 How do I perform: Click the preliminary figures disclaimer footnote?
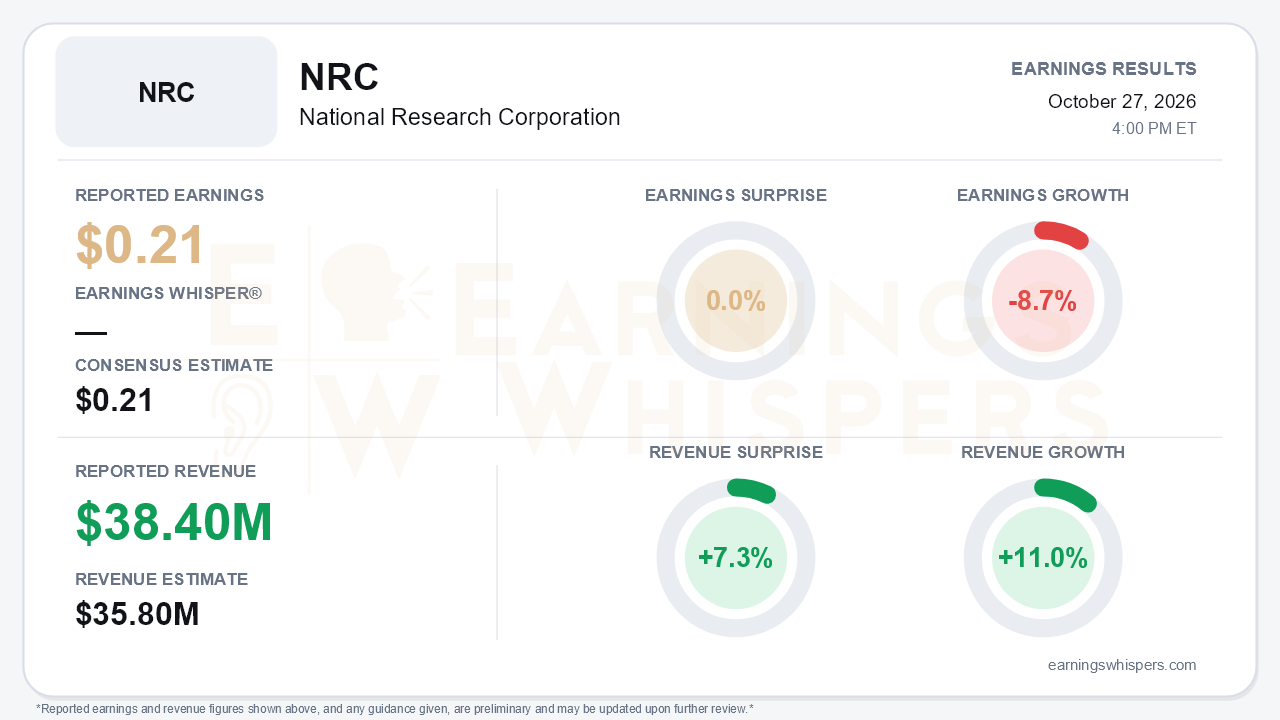pyautogui.click(x=395, y=709)
